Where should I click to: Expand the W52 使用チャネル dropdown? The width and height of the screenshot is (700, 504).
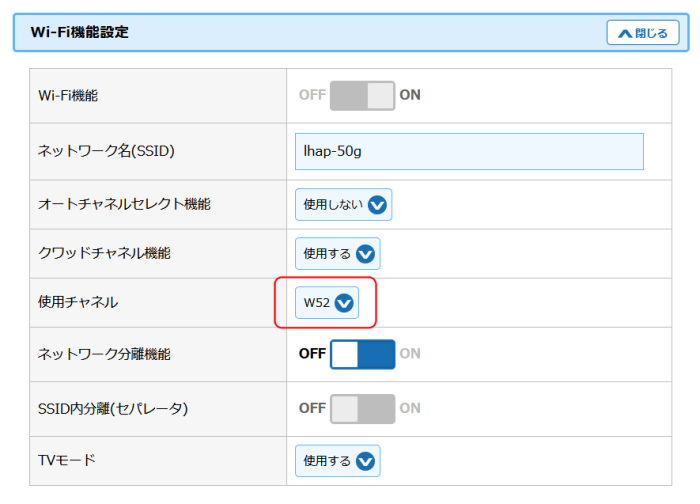[327, 303]
